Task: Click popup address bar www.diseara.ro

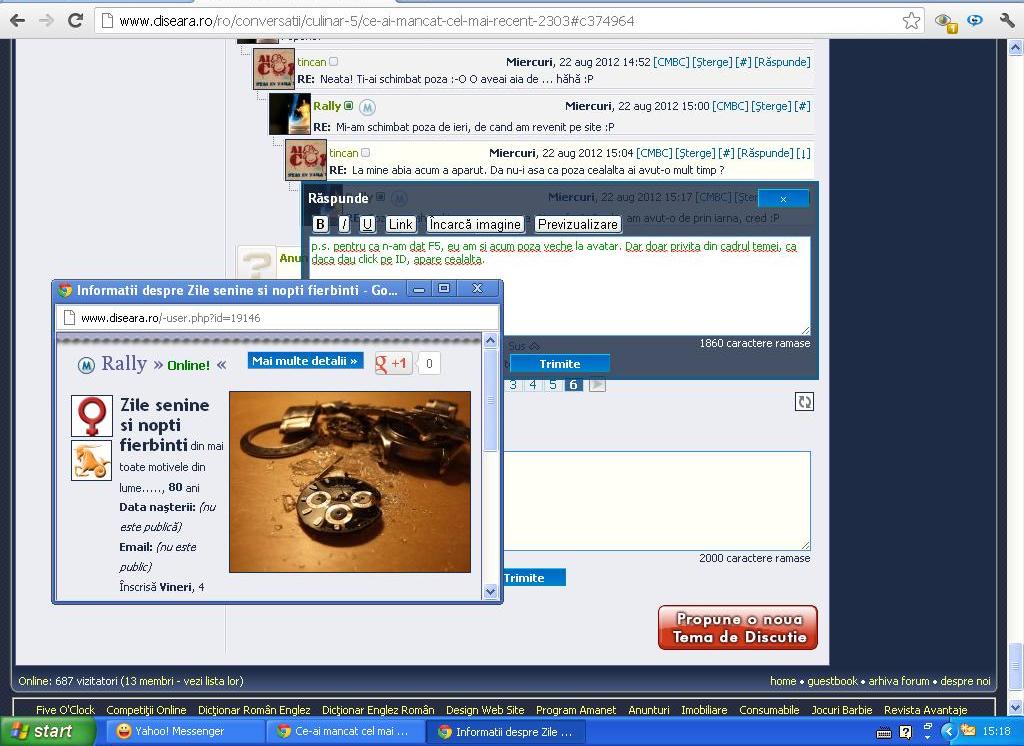Action: point(278,318)
